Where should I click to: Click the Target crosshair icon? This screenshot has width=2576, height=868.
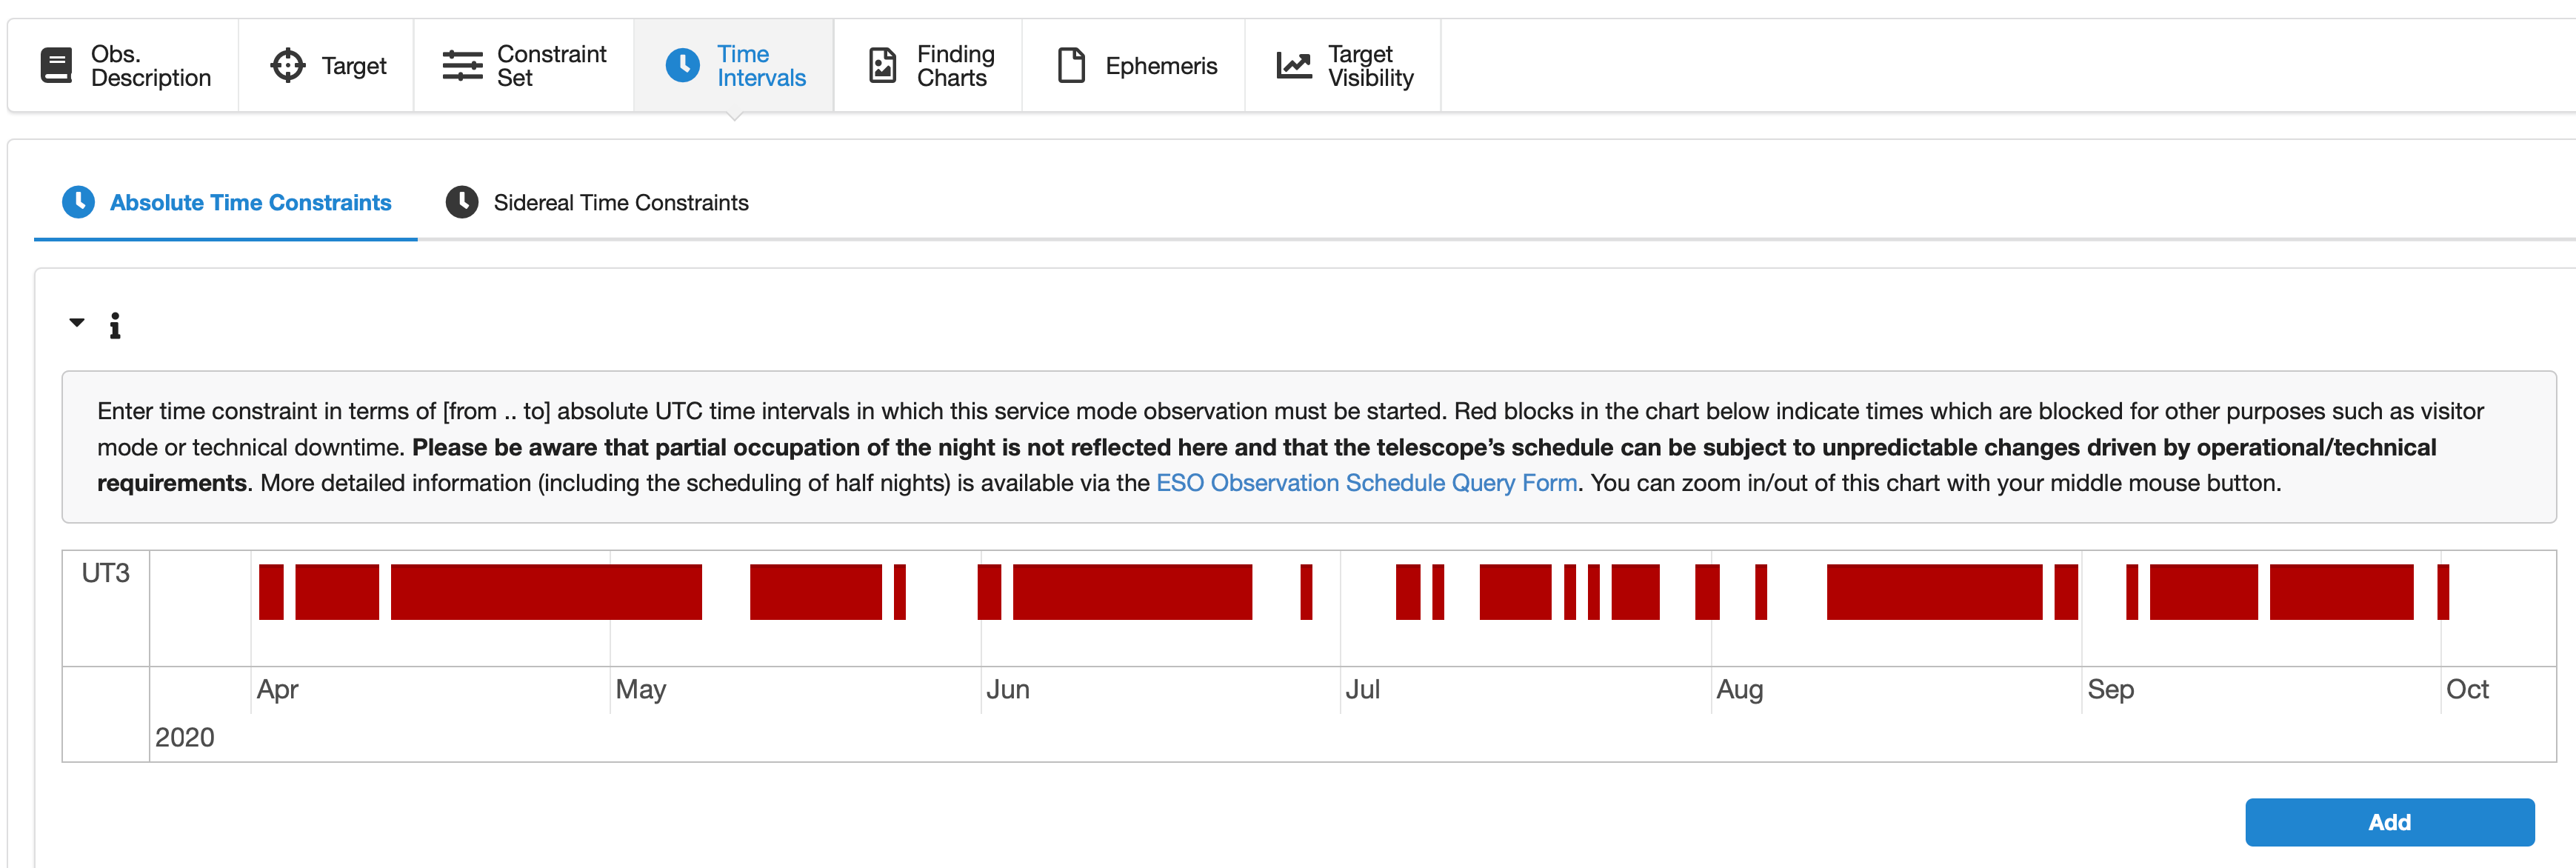[x=287, y=66]
